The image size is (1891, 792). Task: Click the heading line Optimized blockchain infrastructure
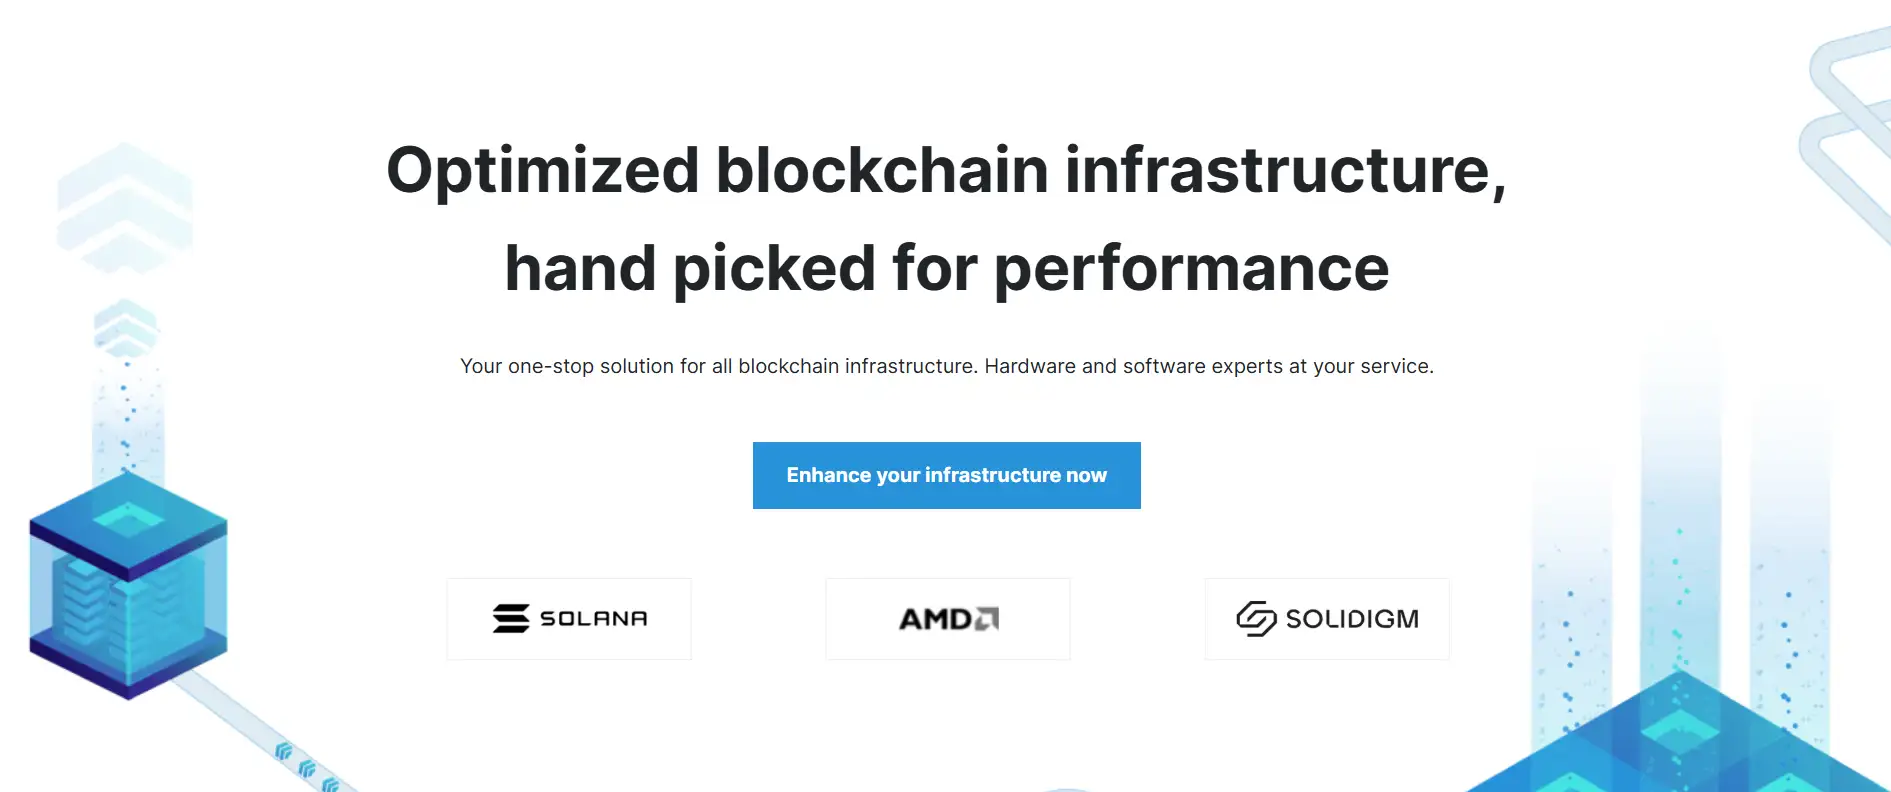tap(946, 170)
